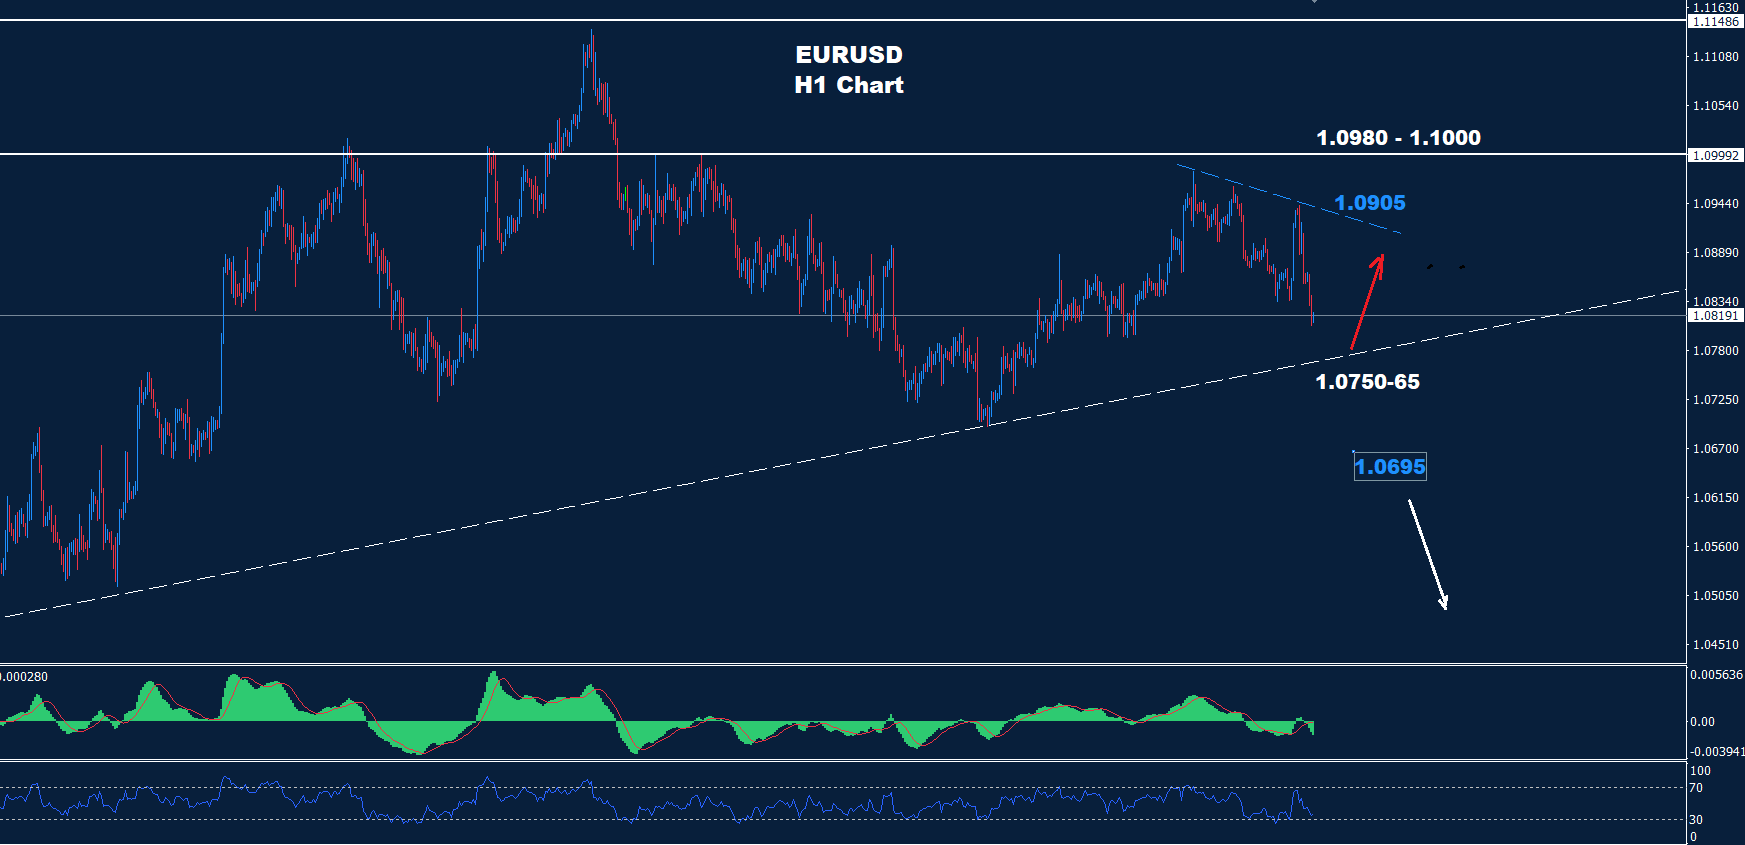Click the H1 Chart subtitle text
1745x845 pixels.
point(848,85)
